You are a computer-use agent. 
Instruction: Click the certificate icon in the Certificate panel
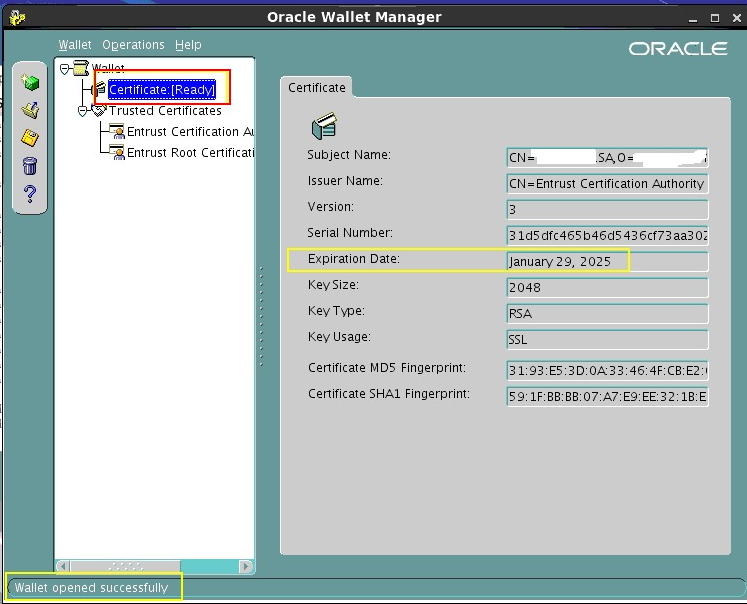(x=324, y=127)
